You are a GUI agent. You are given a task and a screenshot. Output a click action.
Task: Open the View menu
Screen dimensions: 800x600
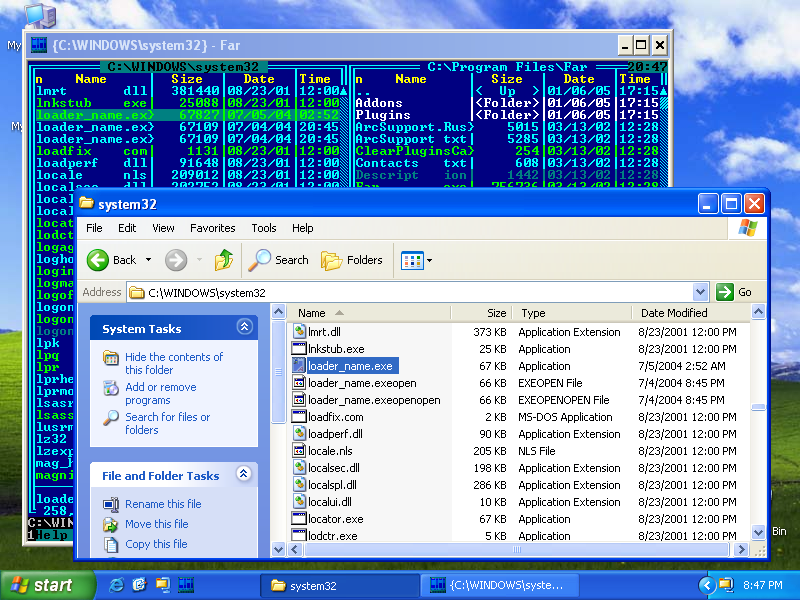[163, 228]
